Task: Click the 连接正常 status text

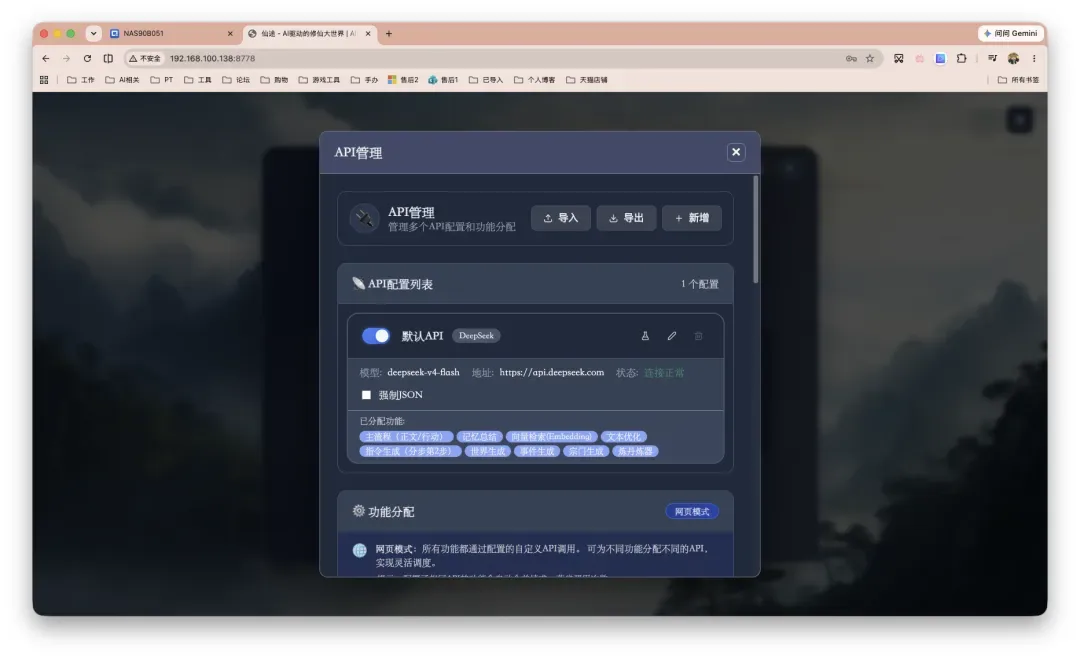Action: pos(664,373)
